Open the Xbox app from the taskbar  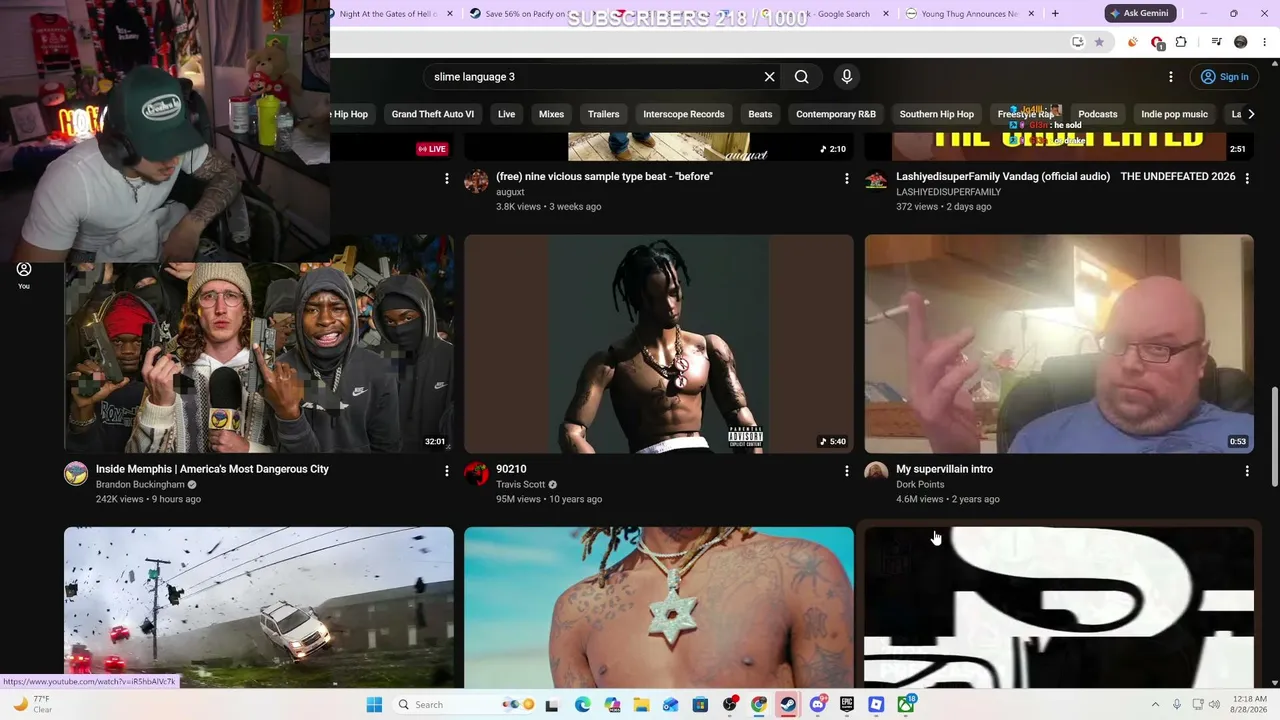(x=906, y=705)
